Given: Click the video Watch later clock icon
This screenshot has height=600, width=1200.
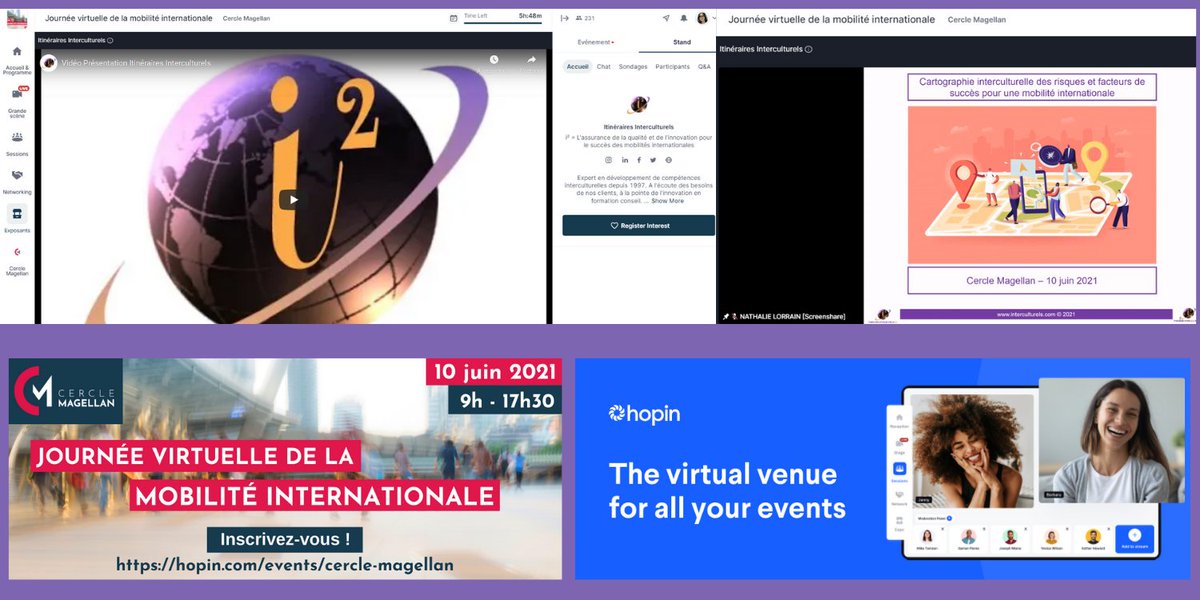Looking at the screenshot, I should (494, 60).
